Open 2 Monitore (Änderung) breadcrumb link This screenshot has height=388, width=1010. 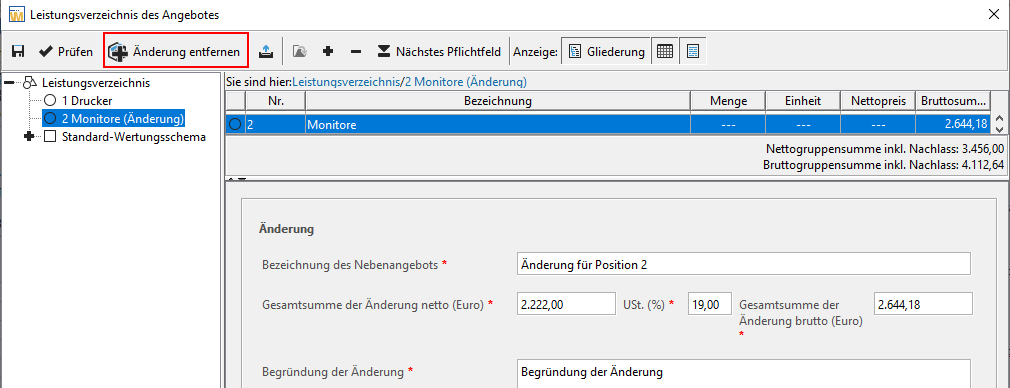(466, 82)
